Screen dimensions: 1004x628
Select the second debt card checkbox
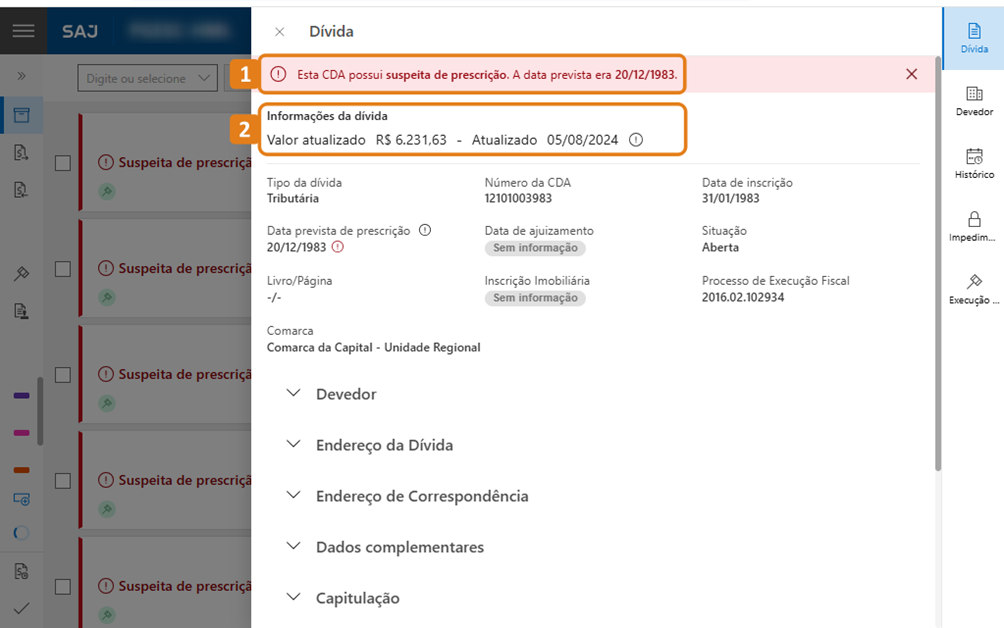pyautogui.click(x=63, y=269)
